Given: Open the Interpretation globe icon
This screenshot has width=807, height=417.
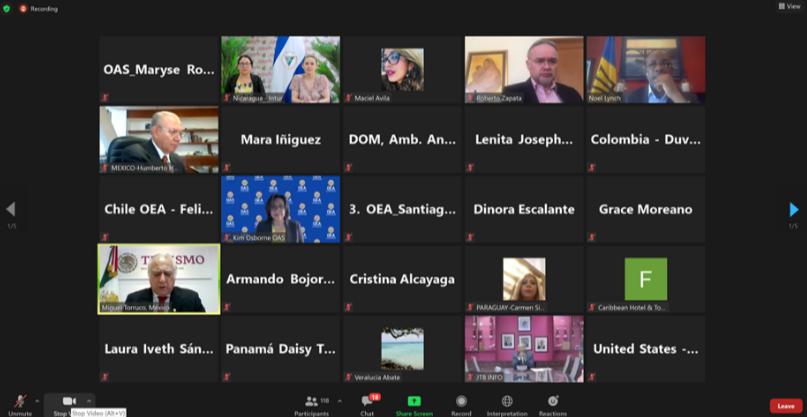Looking at the screenshot, I should coord(507,401).
